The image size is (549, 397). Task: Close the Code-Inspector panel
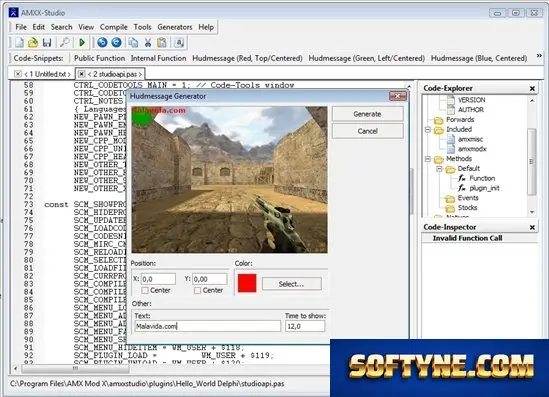[x=532, y=228]
